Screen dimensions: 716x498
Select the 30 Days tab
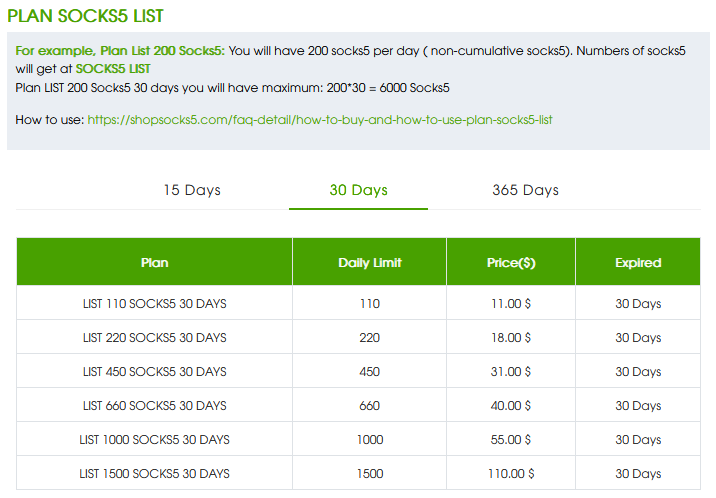click(358, 190)
